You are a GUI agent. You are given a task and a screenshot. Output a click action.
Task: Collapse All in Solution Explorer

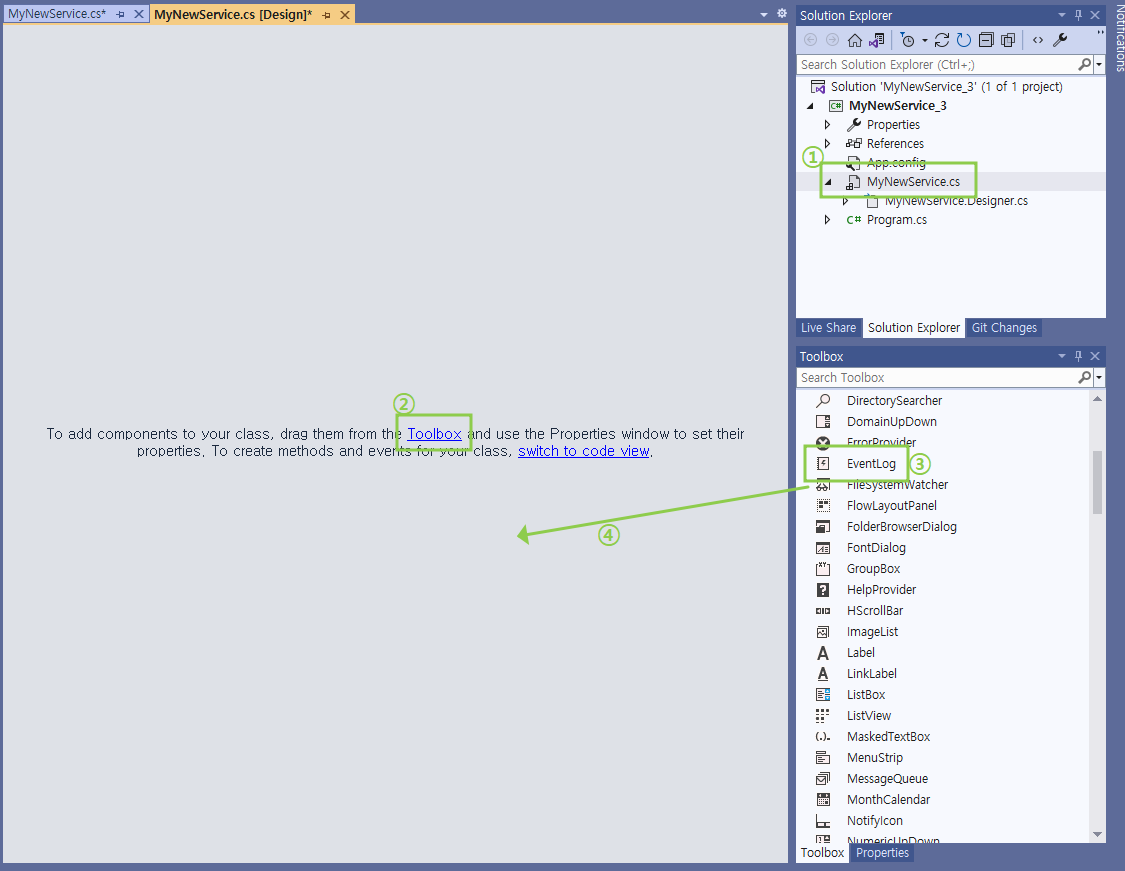pyautogui.click(x=987, y=40)
